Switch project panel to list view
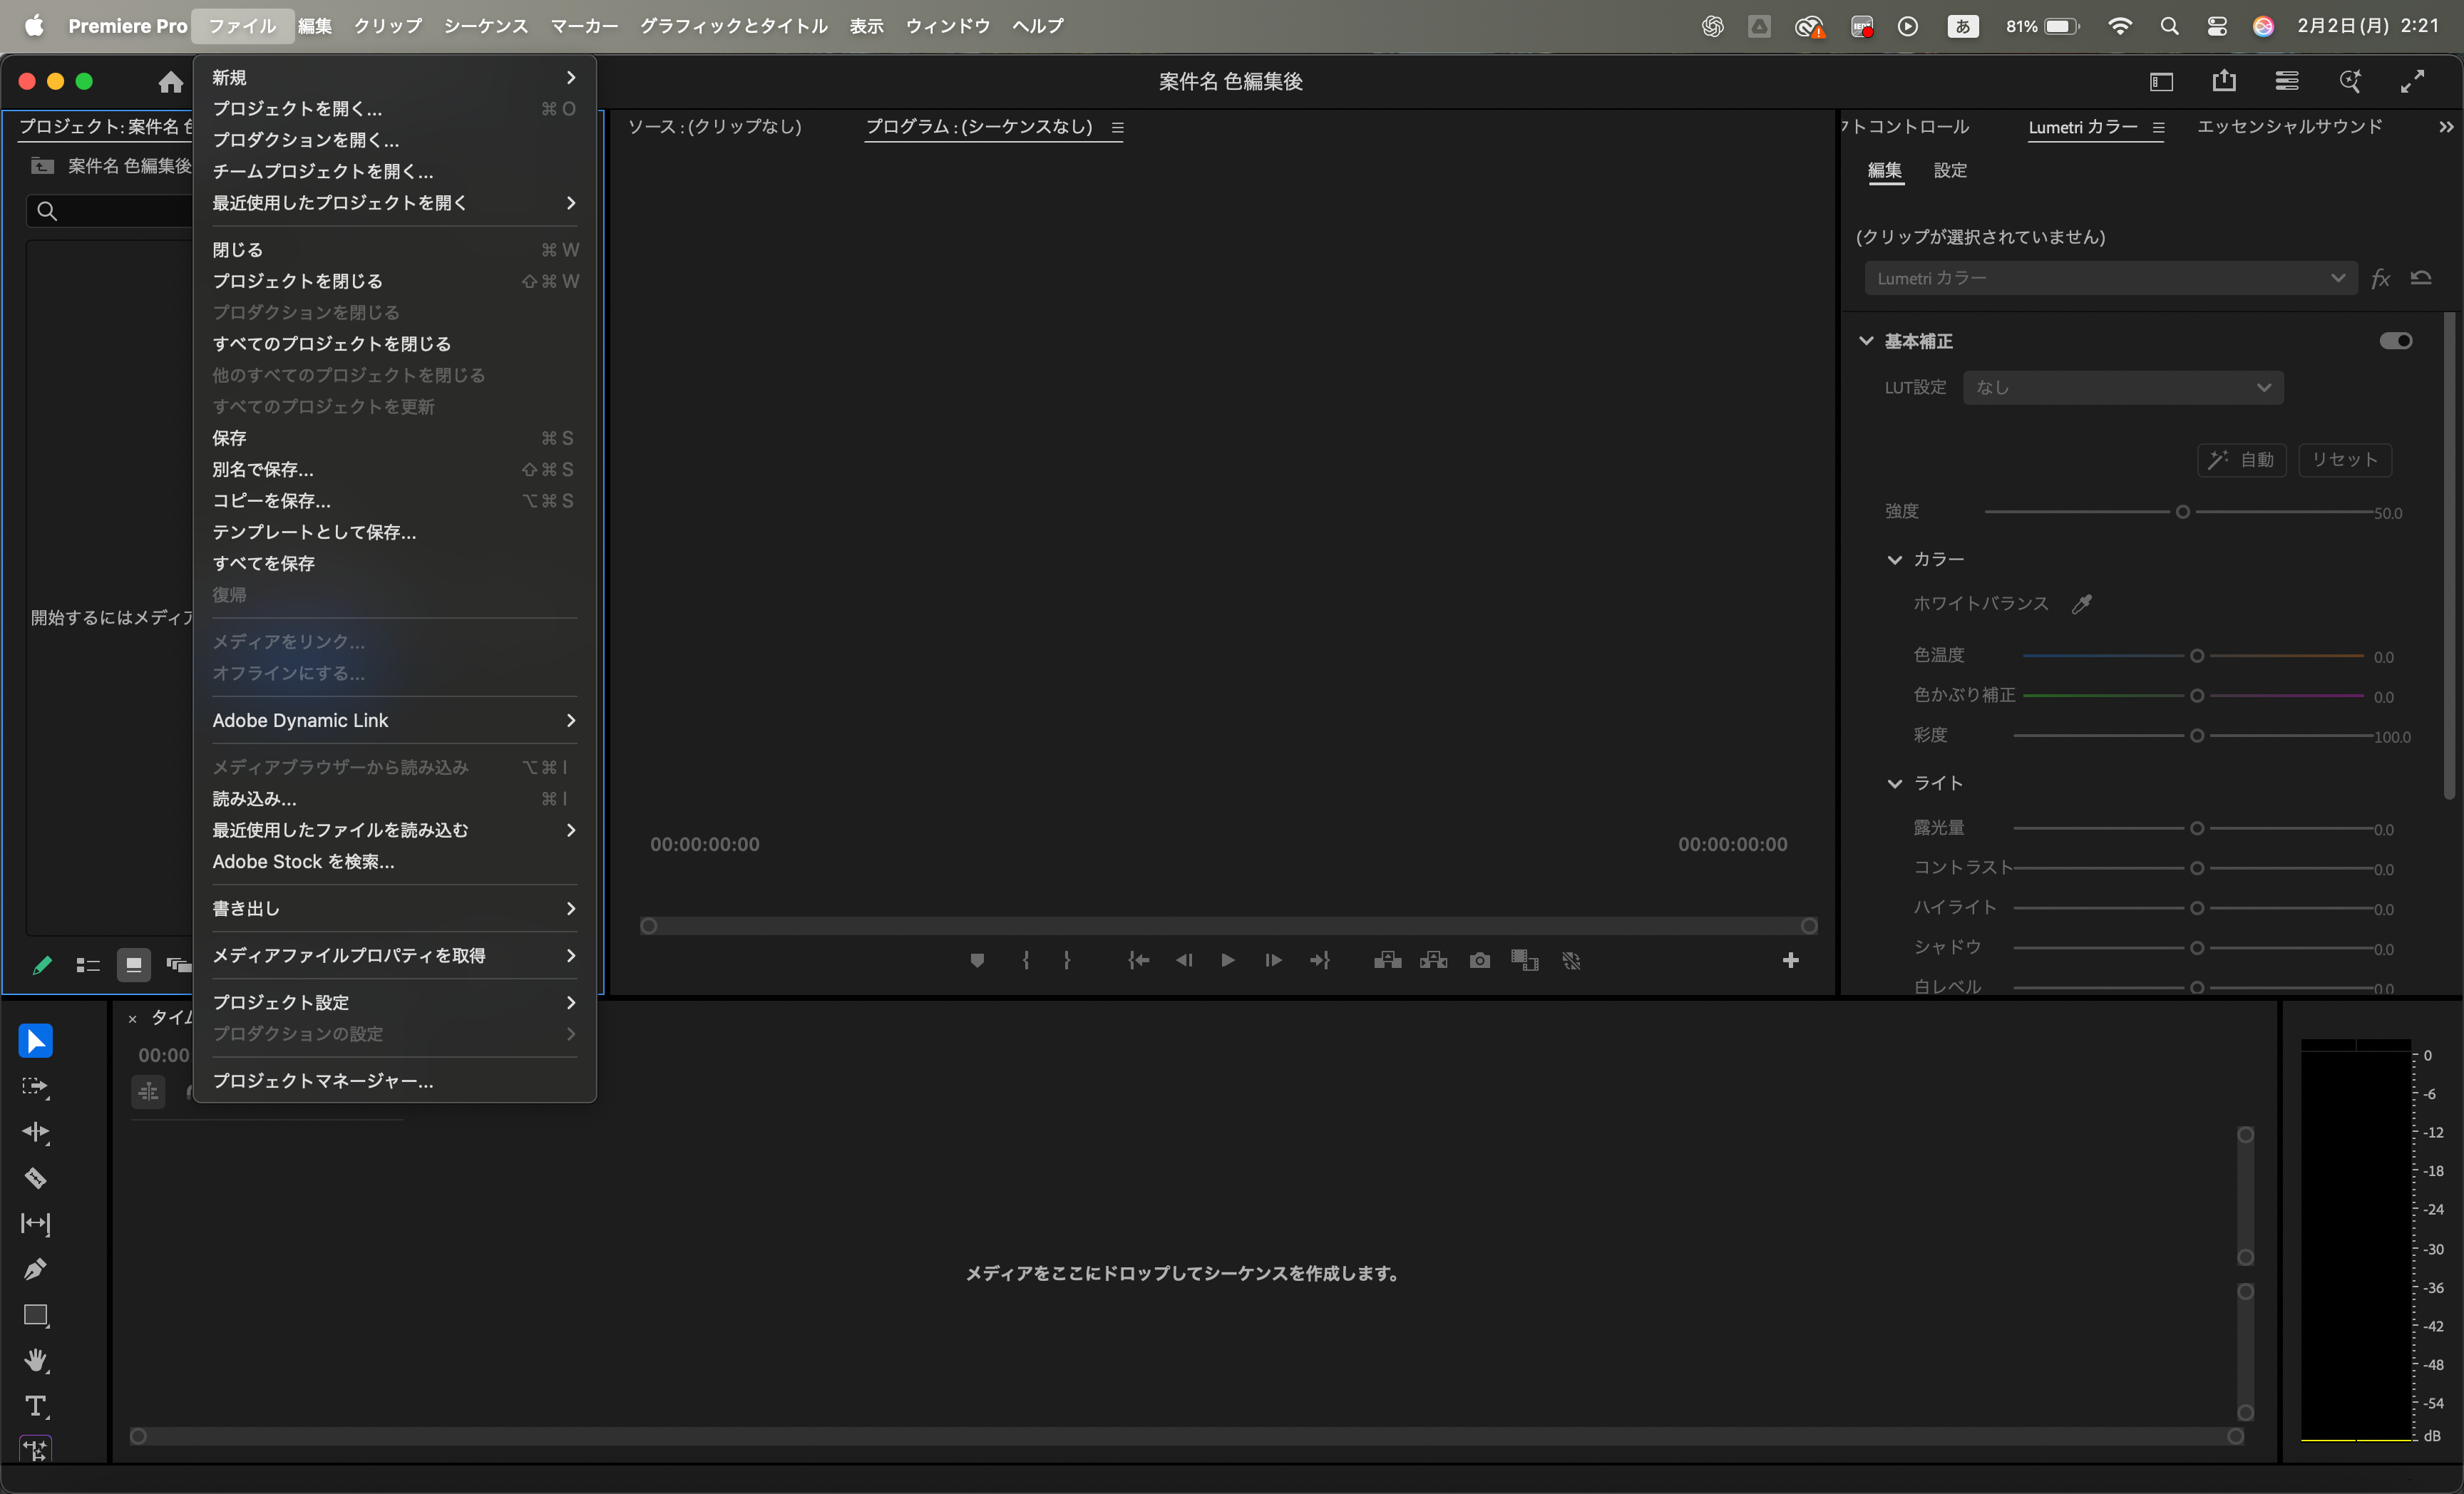2464x1494 pixels. point(88,964)
